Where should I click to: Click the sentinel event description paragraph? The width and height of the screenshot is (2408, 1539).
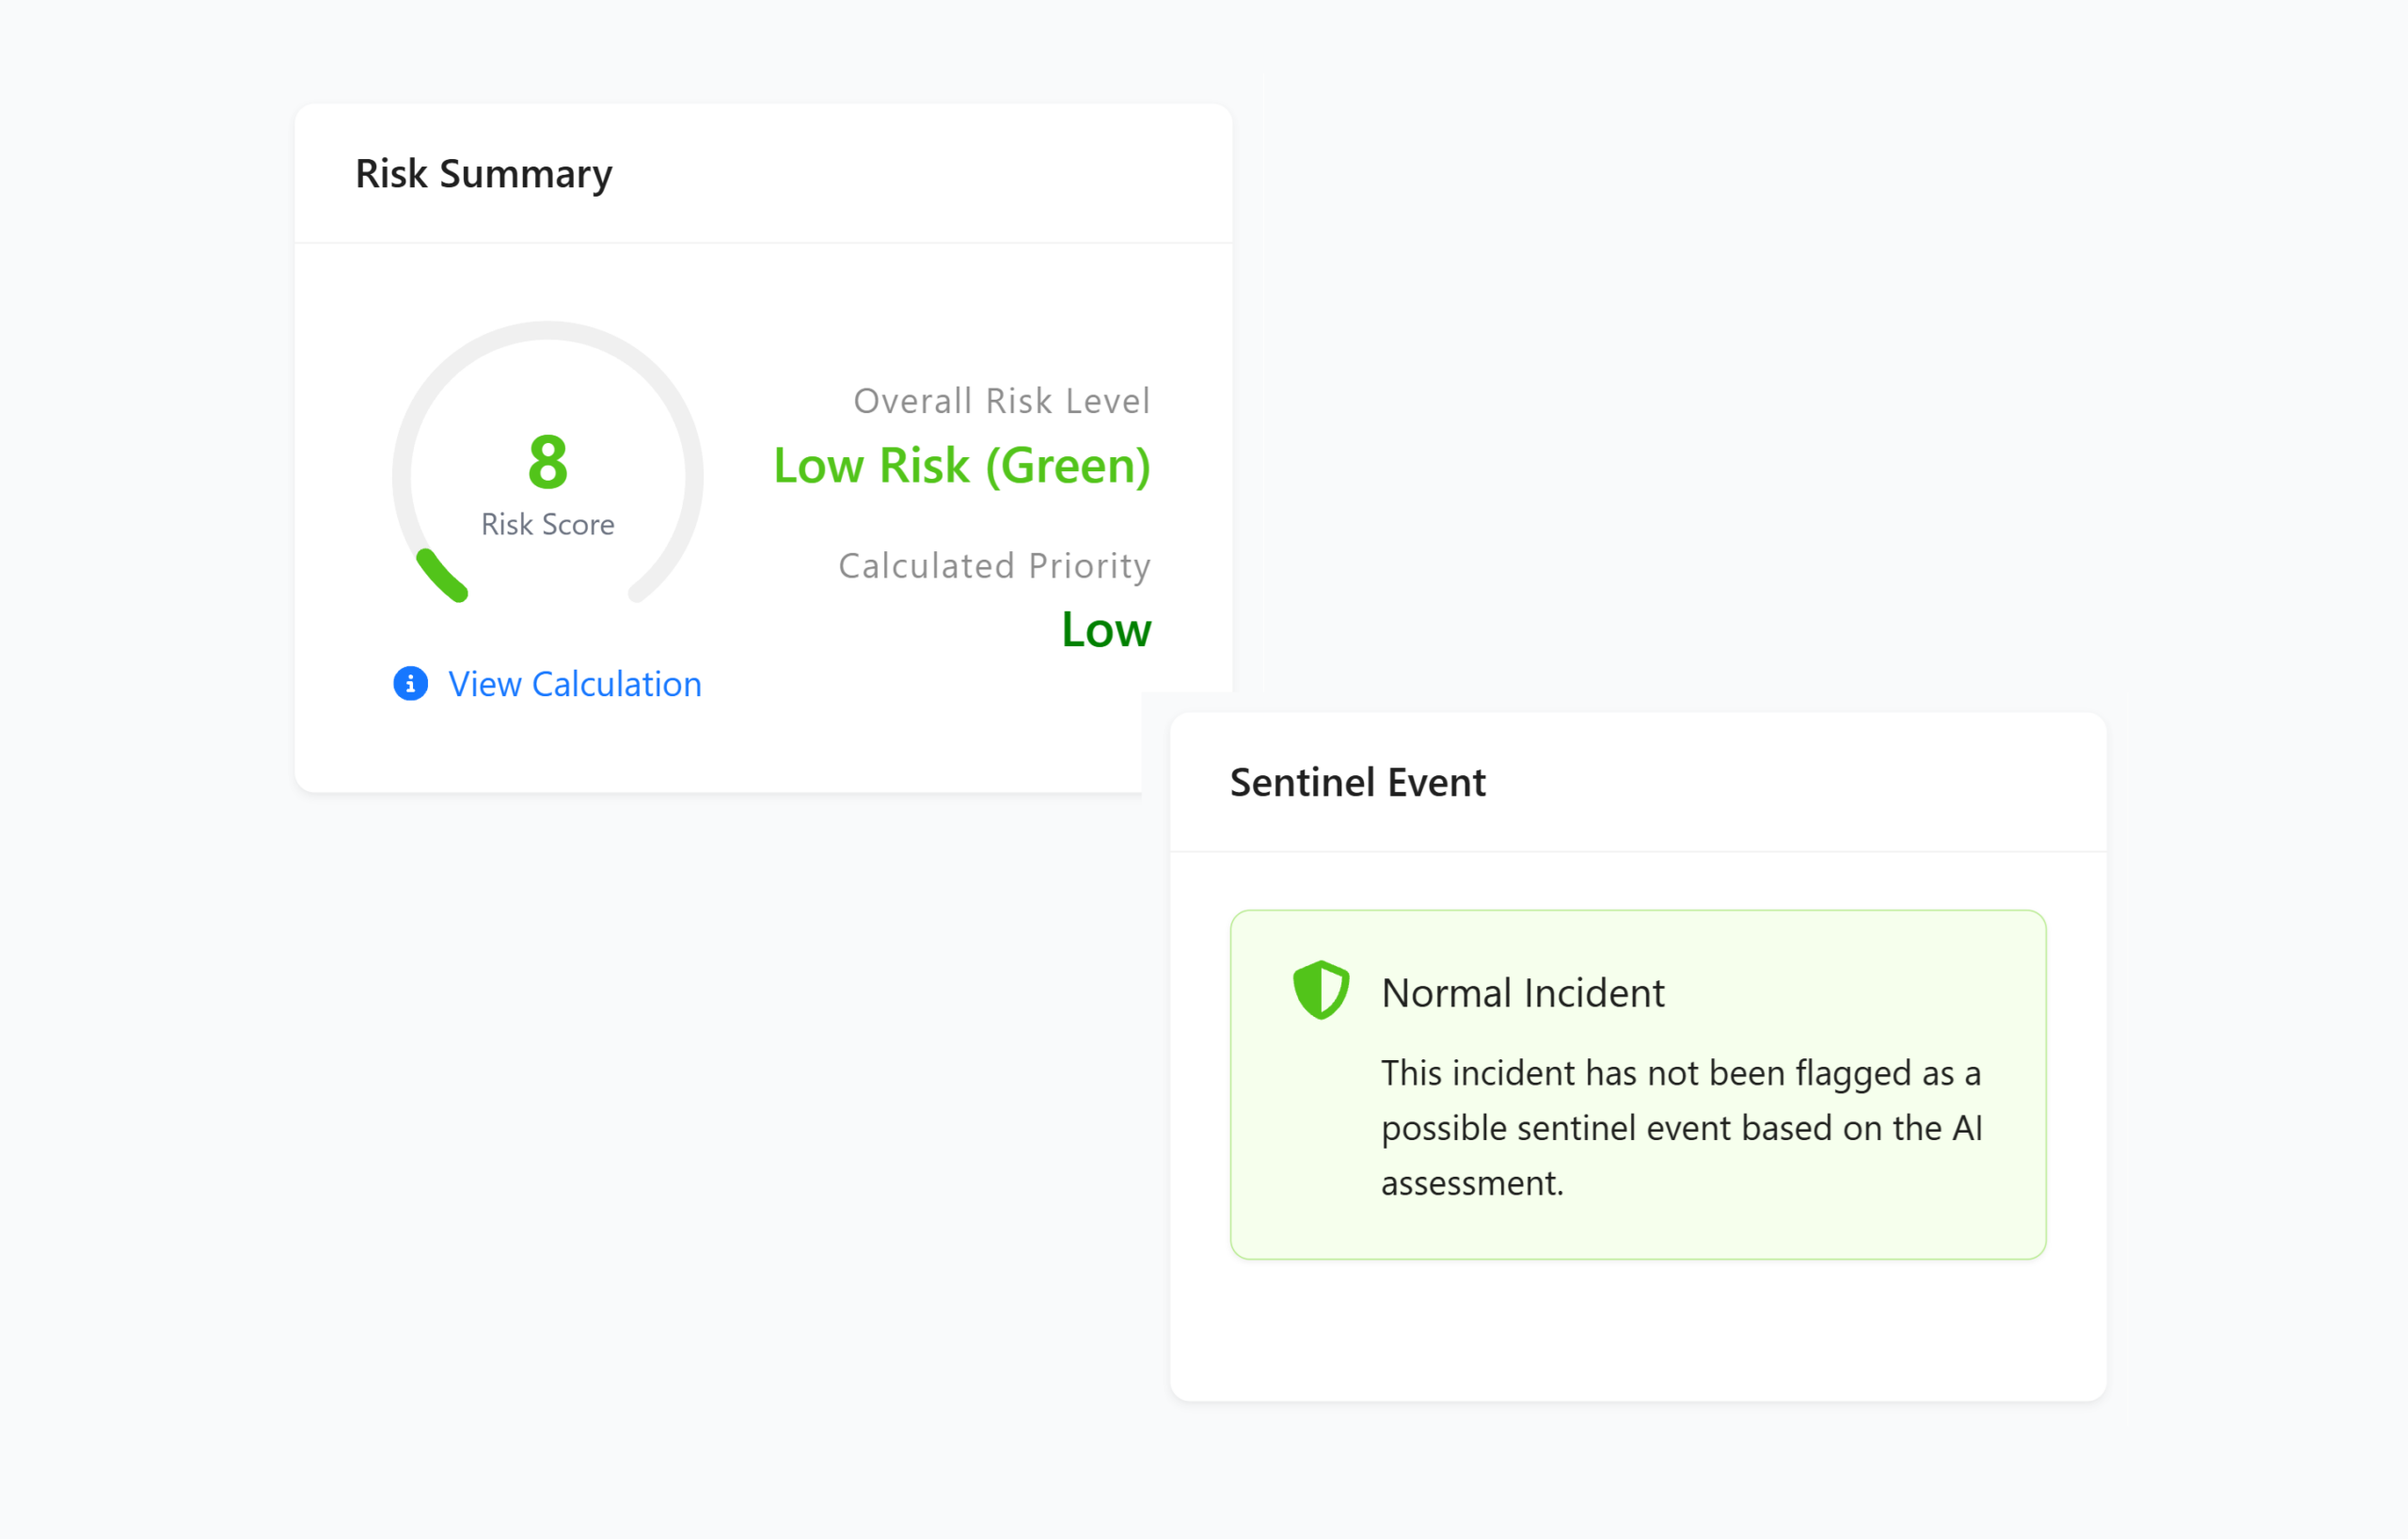click(x=1680, y=1128)
